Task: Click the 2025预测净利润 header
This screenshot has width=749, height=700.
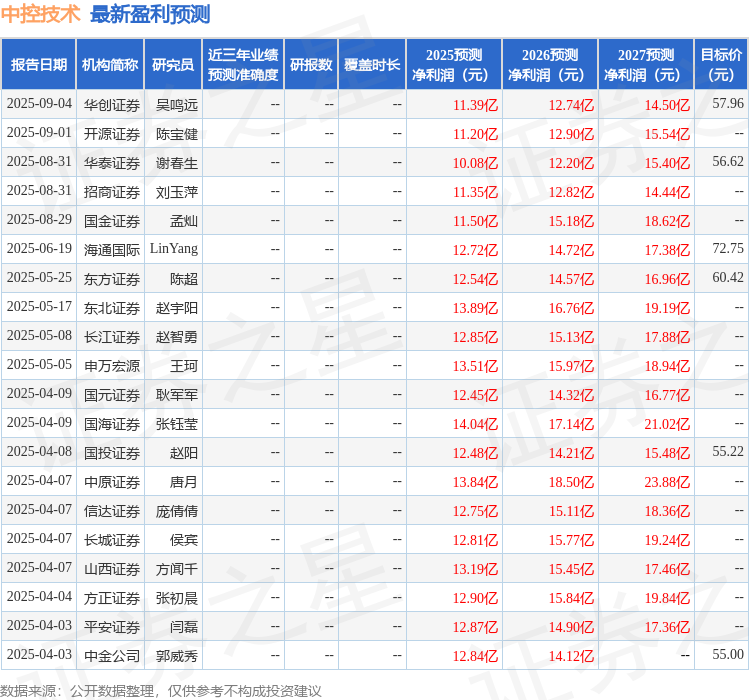Action: [x=454, y=65]
